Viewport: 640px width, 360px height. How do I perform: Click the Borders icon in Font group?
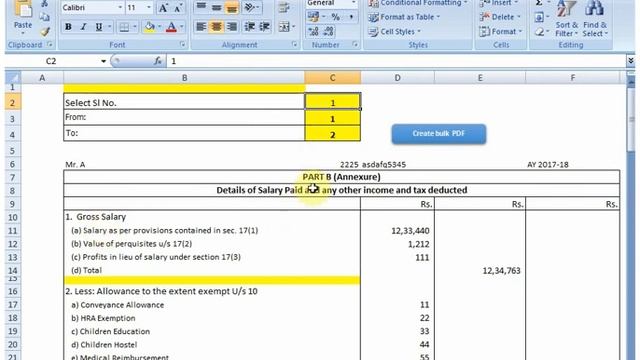pos(124,27)
